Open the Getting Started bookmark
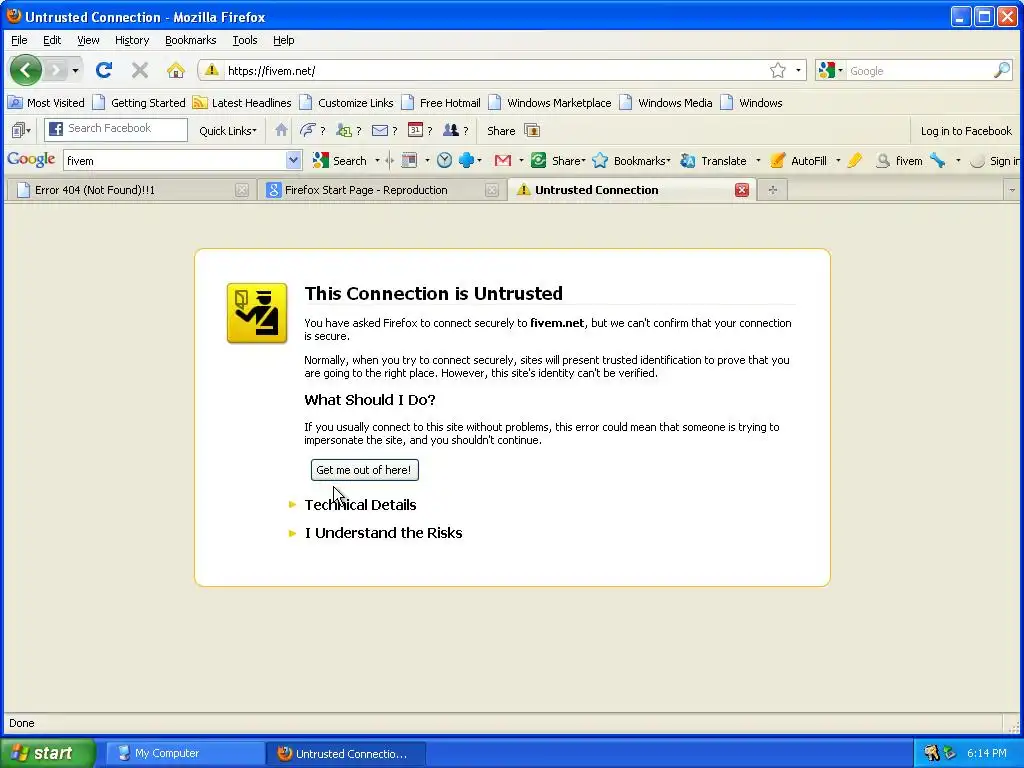 click(139, 103)
